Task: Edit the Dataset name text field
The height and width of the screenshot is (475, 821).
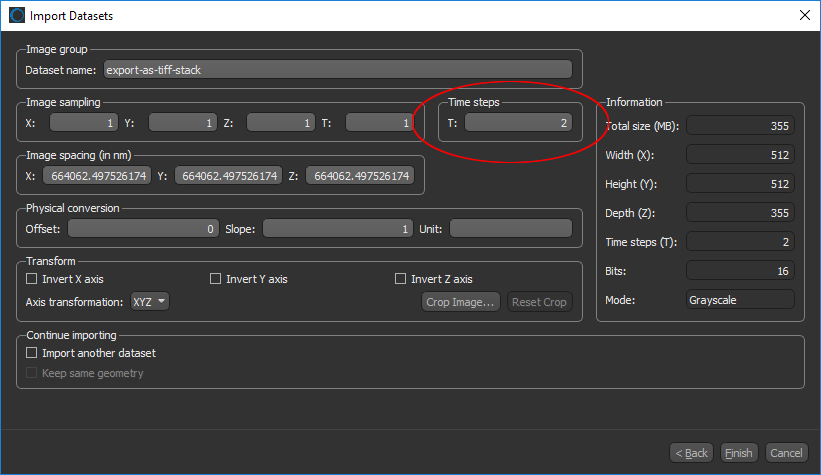Action: click(x=338, y=70)
